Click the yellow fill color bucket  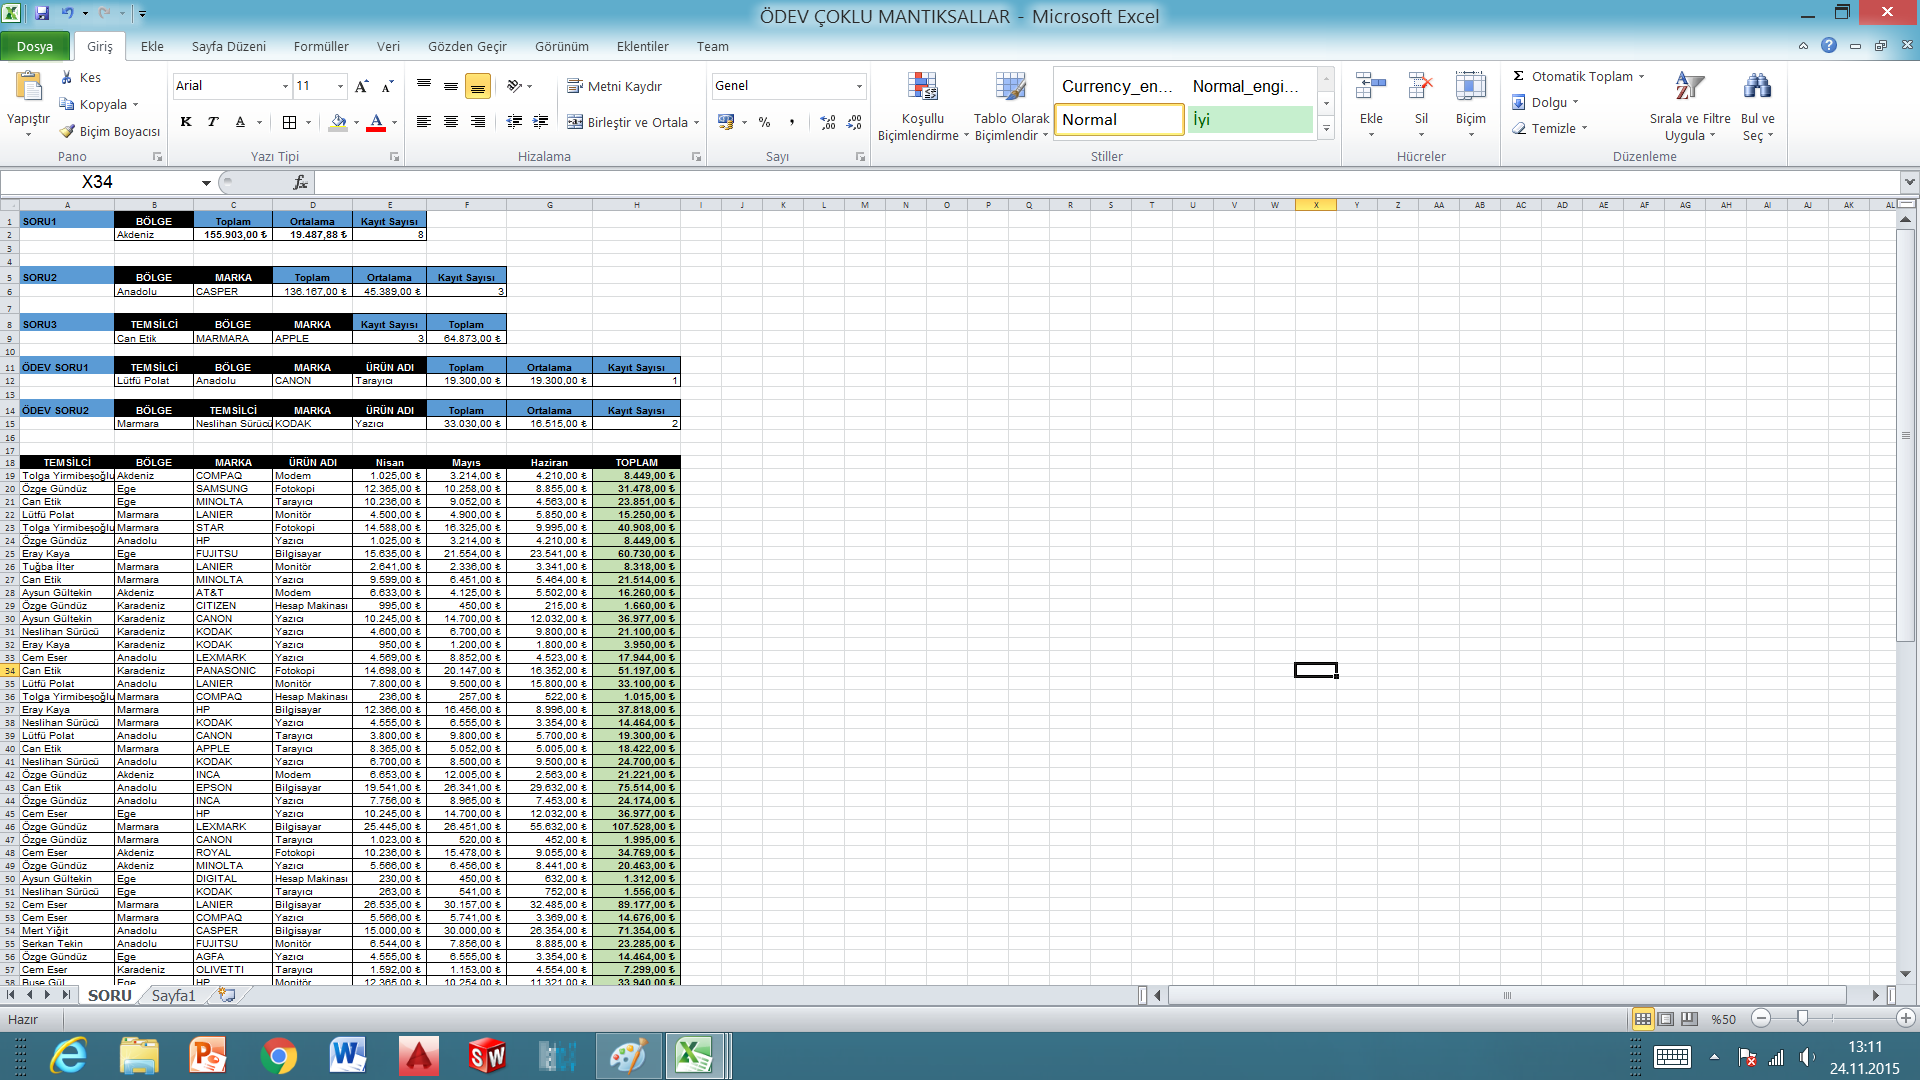pyautogui.click(x=338, y=122)
